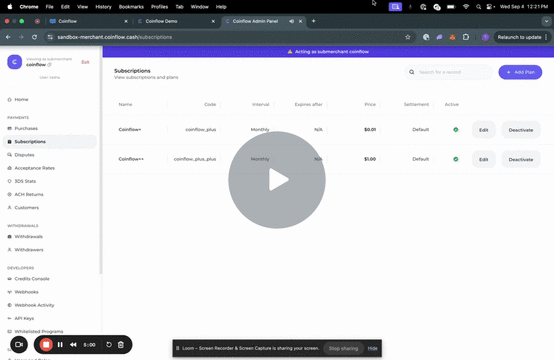This screenshot has width=554, height=360.
Task: Click the Coinflow++ active status checkmark
Action: pyautogui.click(x=456, y=159)
